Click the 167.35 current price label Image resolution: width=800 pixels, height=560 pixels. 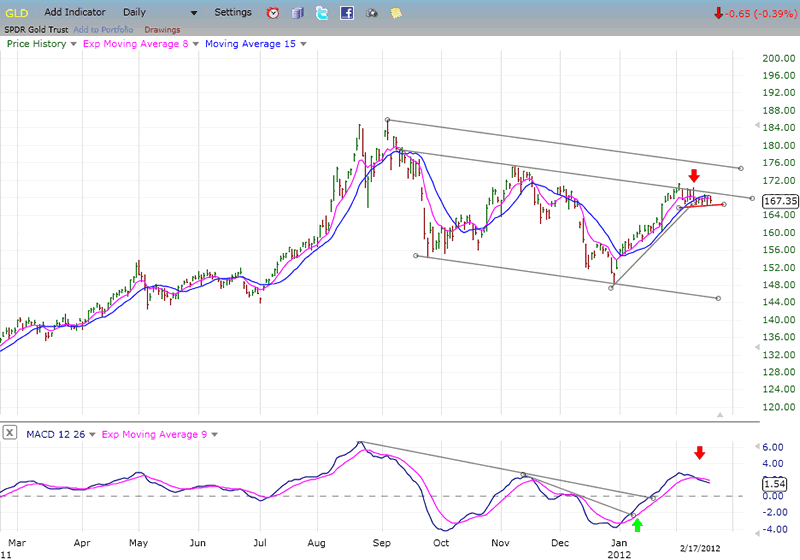click(x=779, y=201)
